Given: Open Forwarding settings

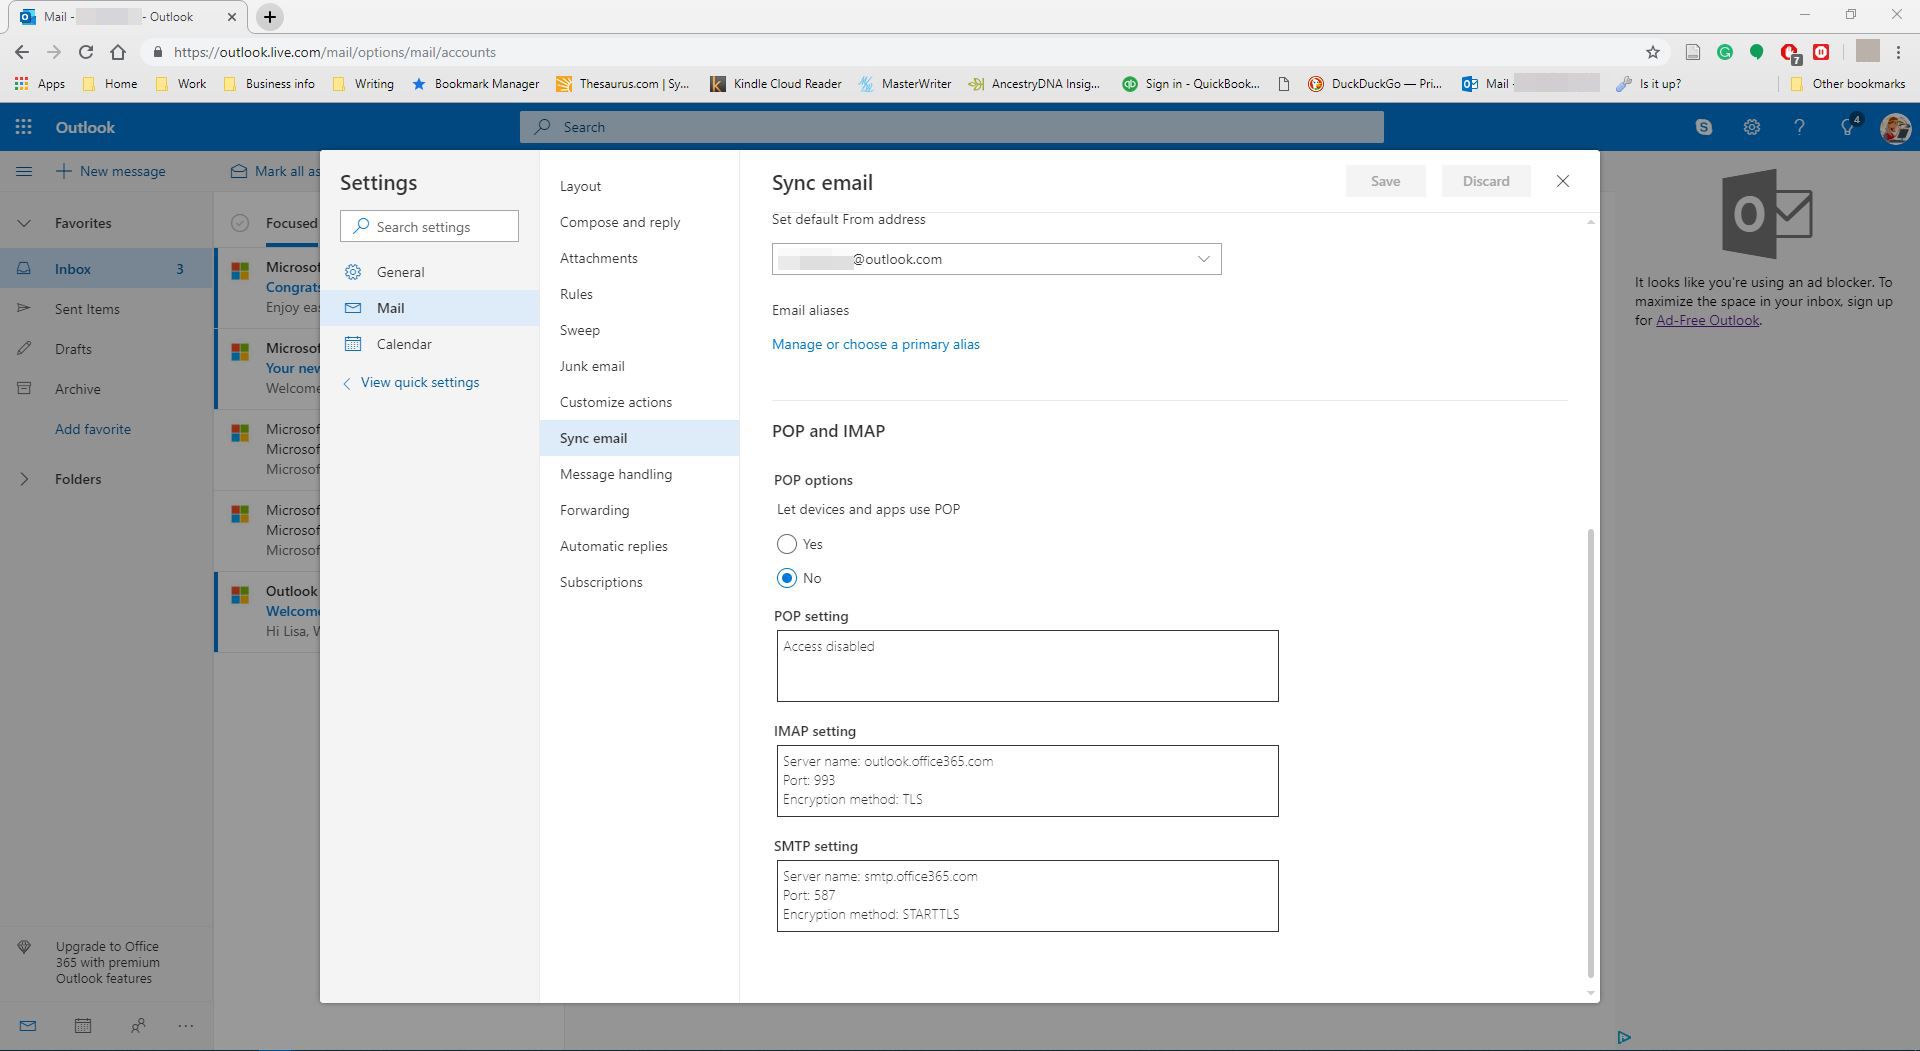Looking at the screenshot, I should click(x=639, y=510).
